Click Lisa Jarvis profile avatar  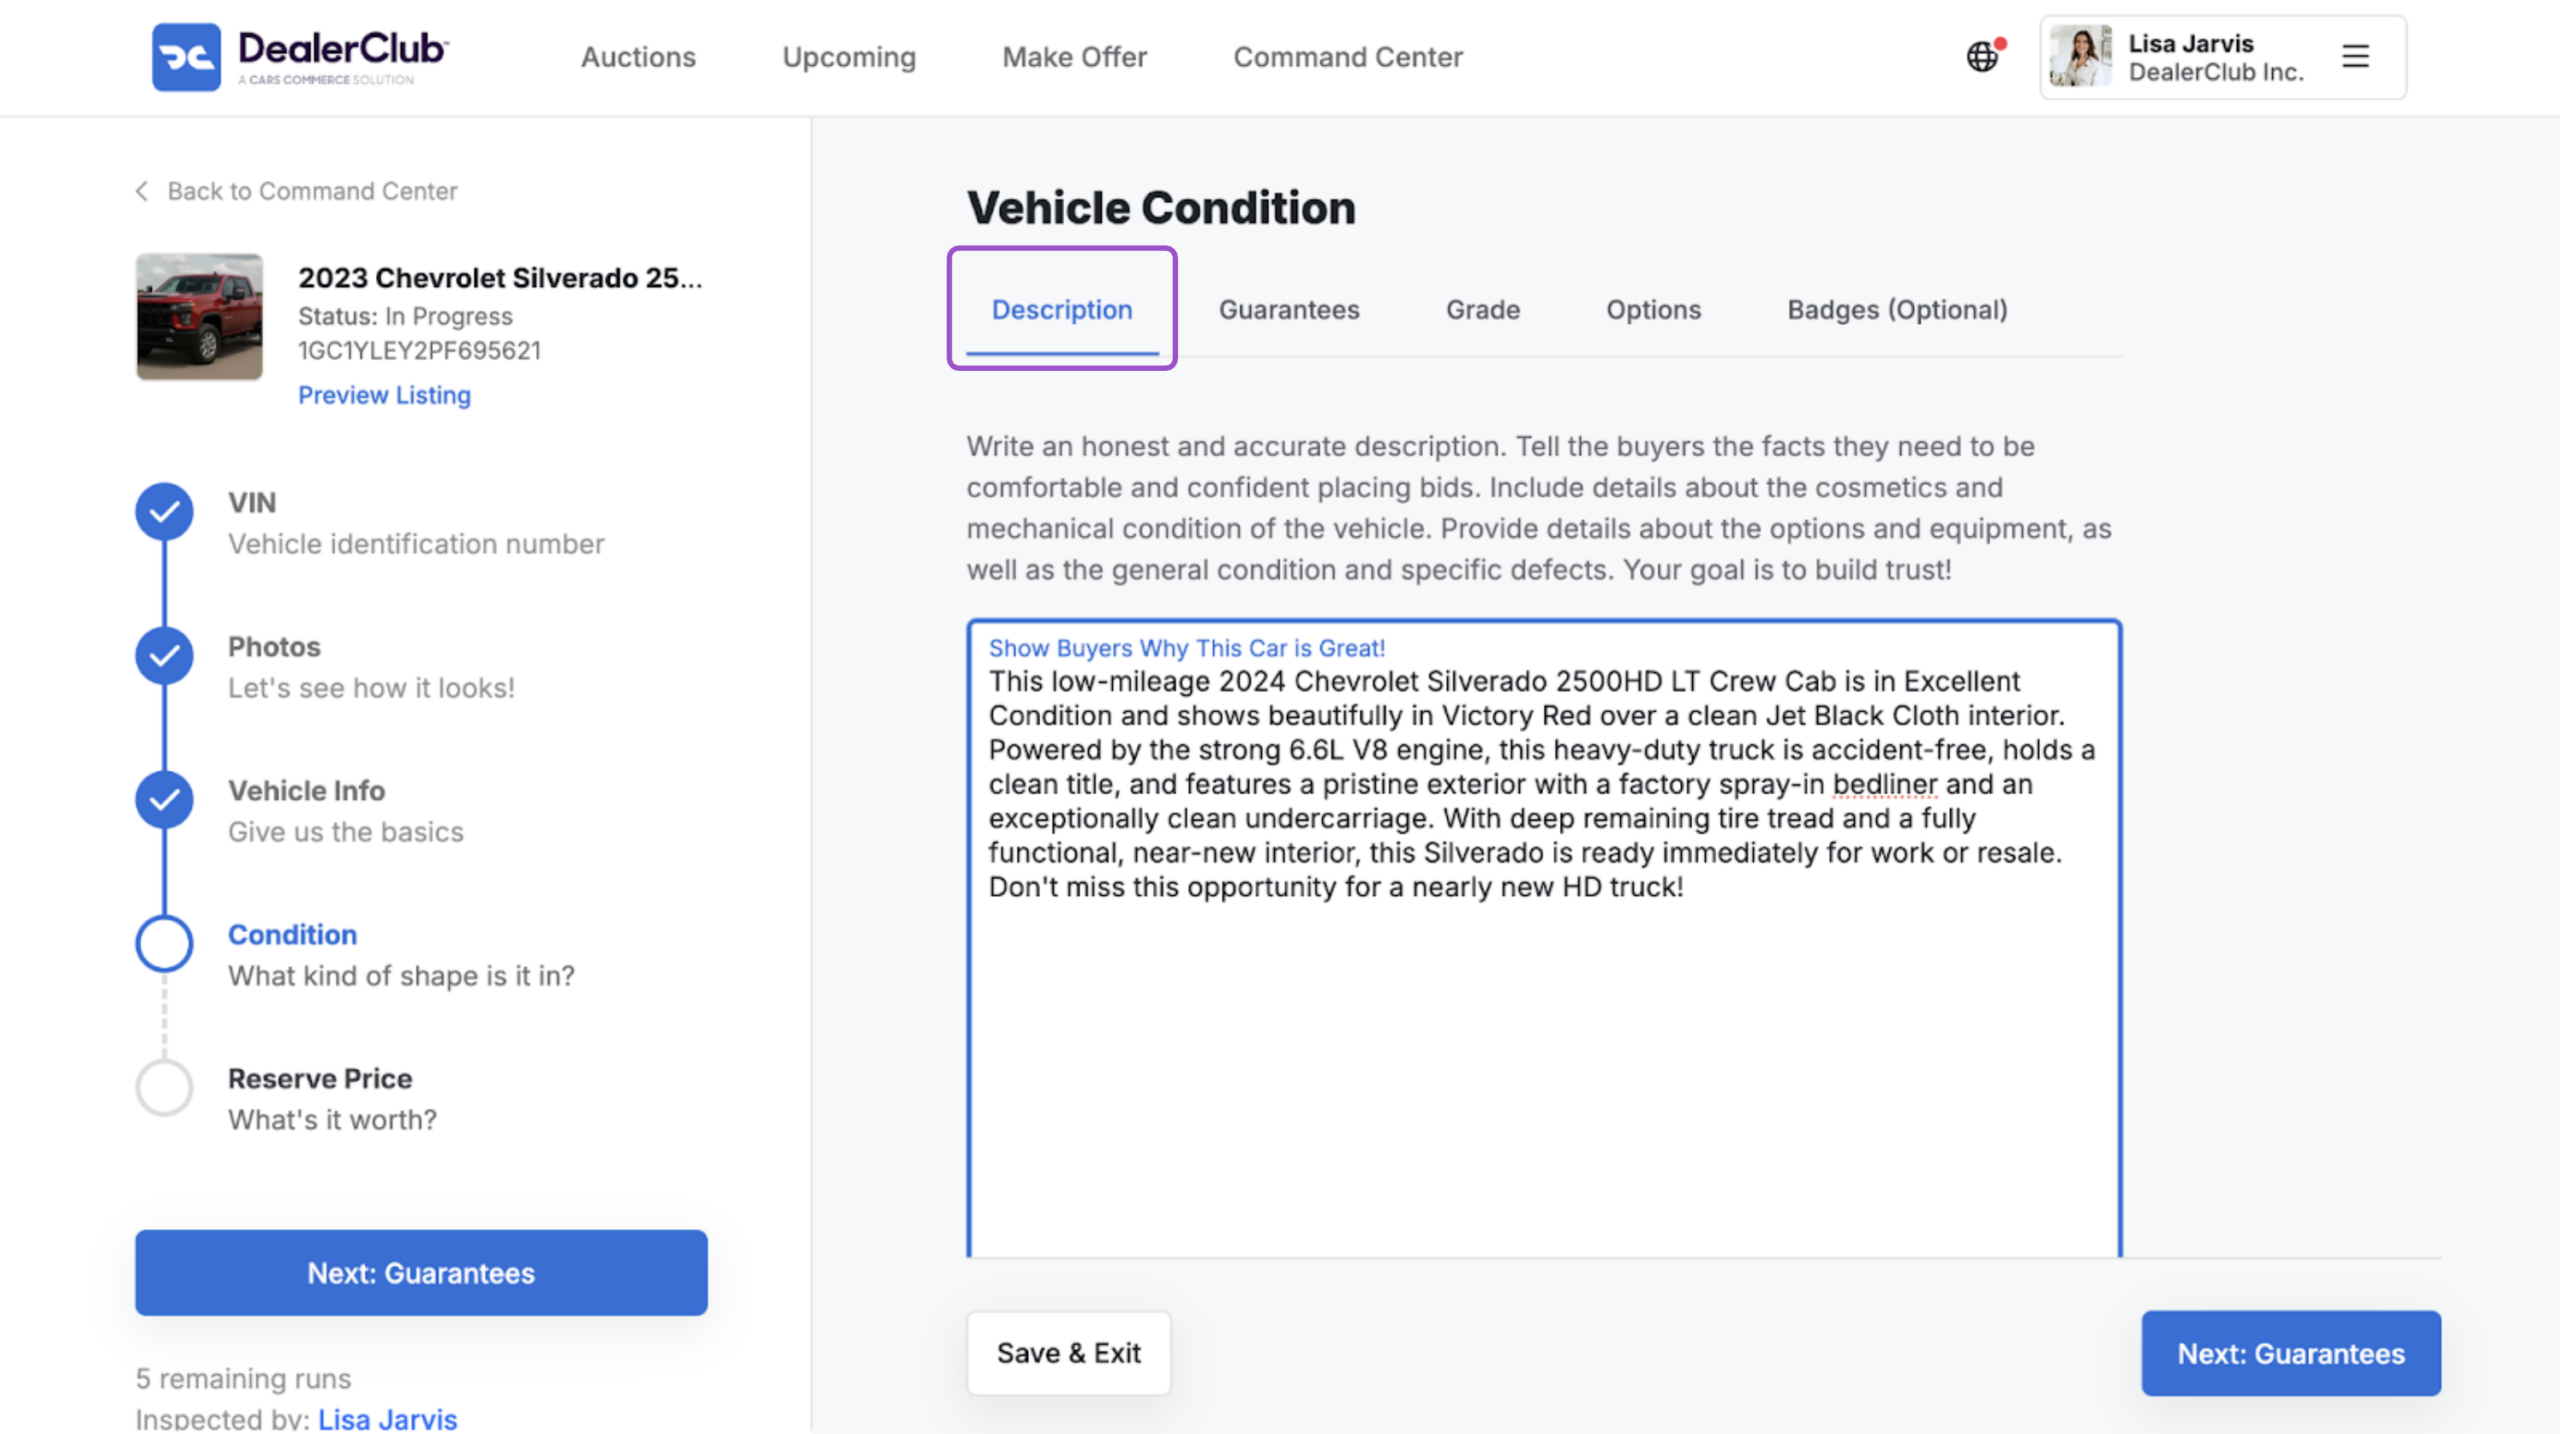[2080, 57]
